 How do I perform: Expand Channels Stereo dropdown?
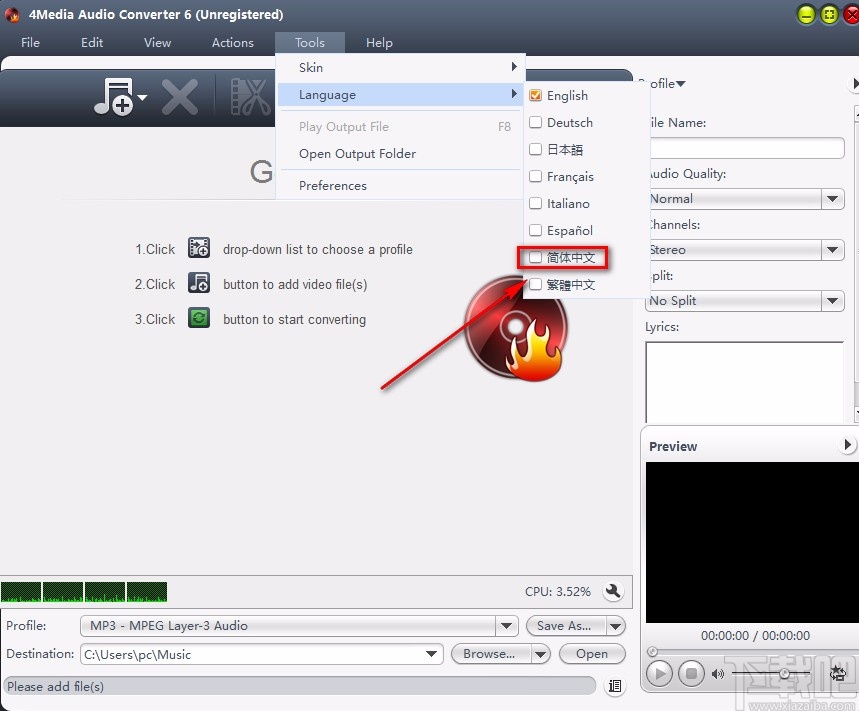(833, 250)
